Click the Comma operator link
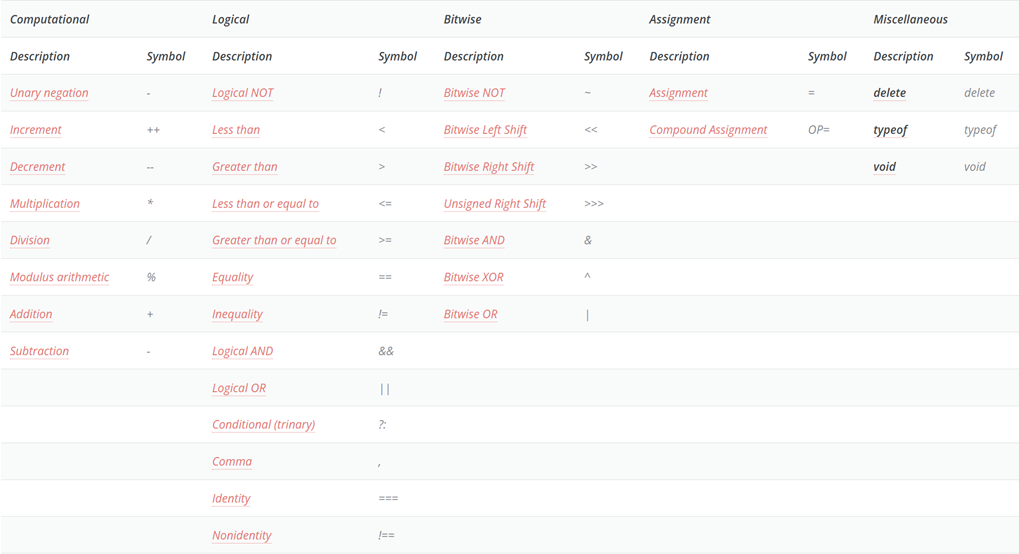This screenshot has height=554, width=1019. coord(232,461)
